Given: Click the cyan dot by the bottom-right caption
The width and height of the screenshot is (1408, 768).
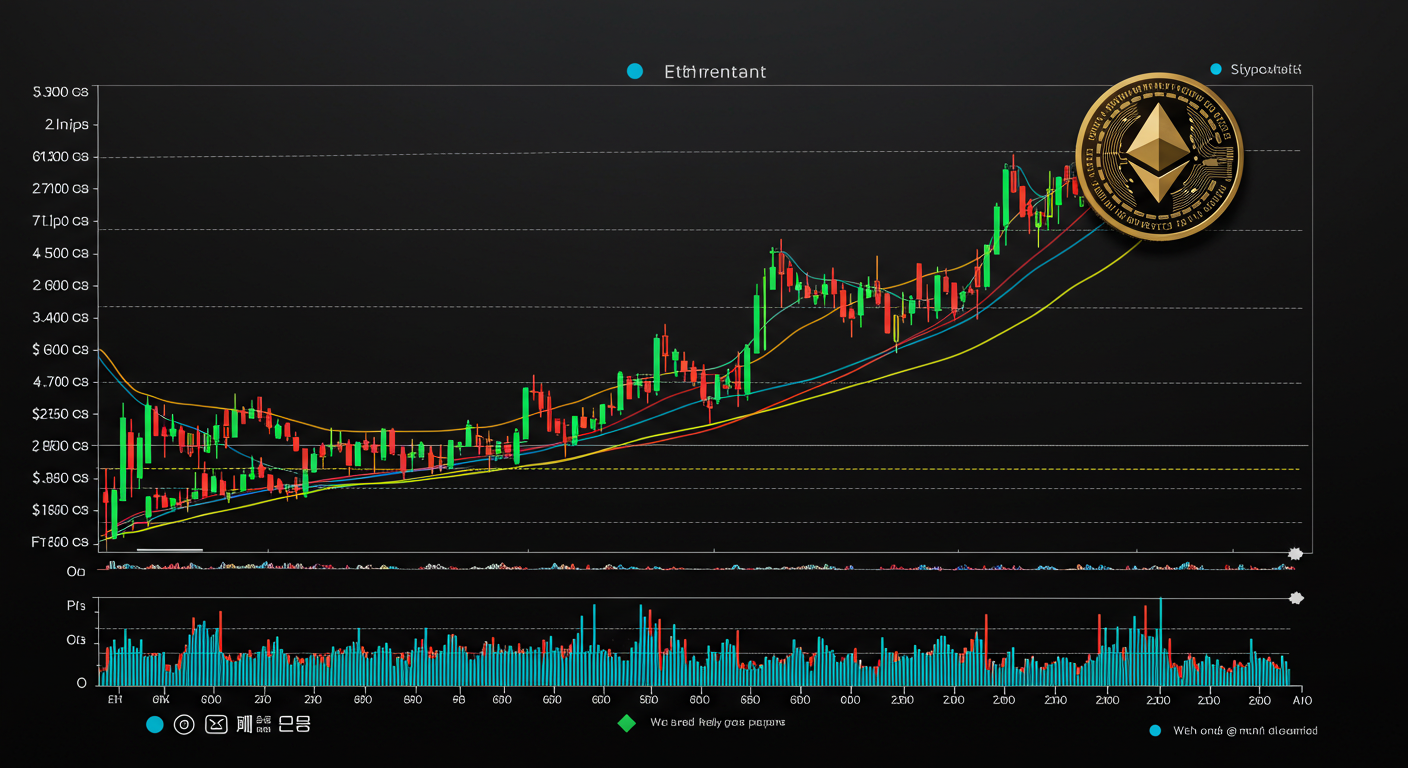Looking at the screenshot, I should pos(1155,731).
